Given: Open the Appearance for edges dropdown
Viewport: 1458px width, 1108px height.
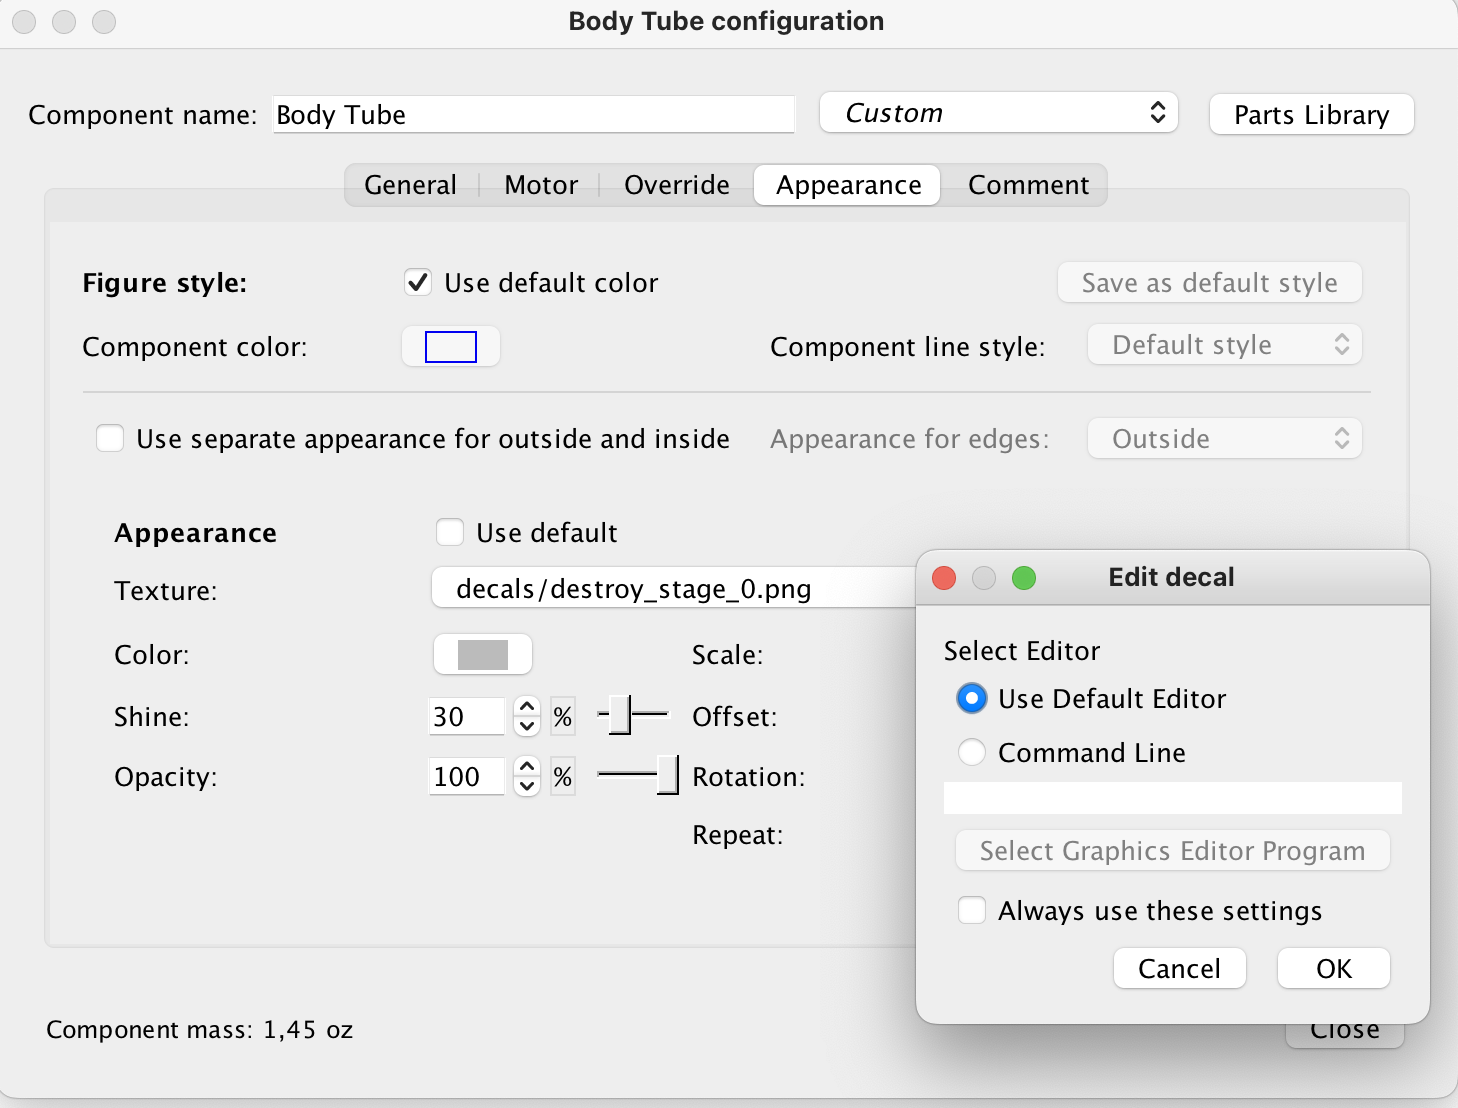Looking at the screenshot, I should click(1223, 438).
